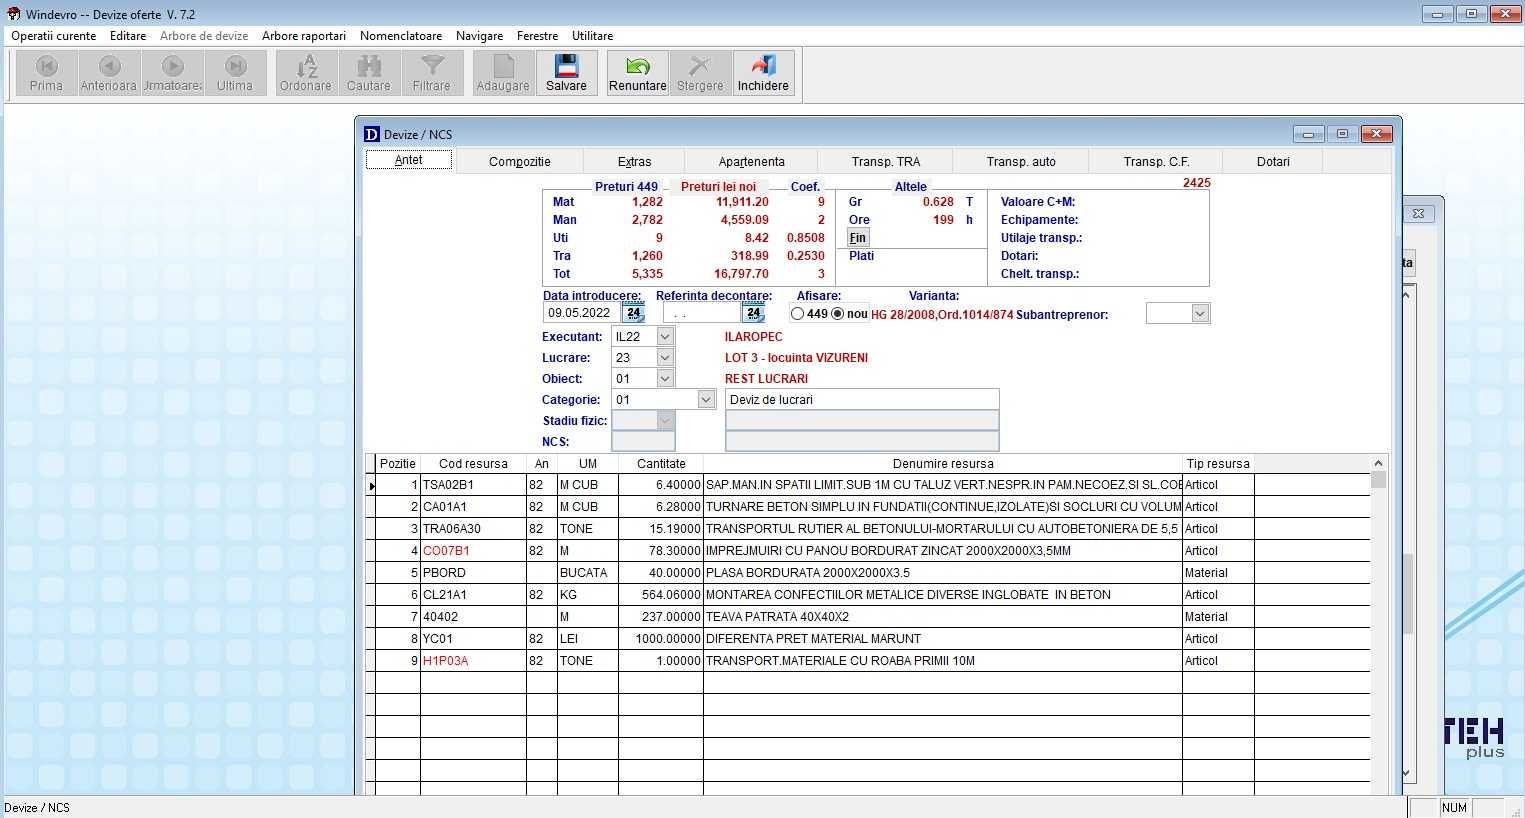
Task: Click the Denumire resursa column header
Action: [943, 464]
